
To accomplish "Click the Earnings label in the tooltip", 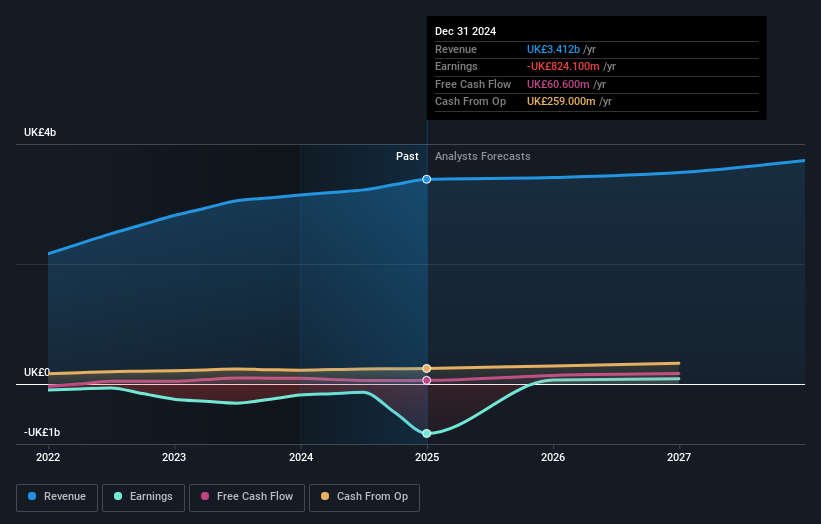I will 456,66.
